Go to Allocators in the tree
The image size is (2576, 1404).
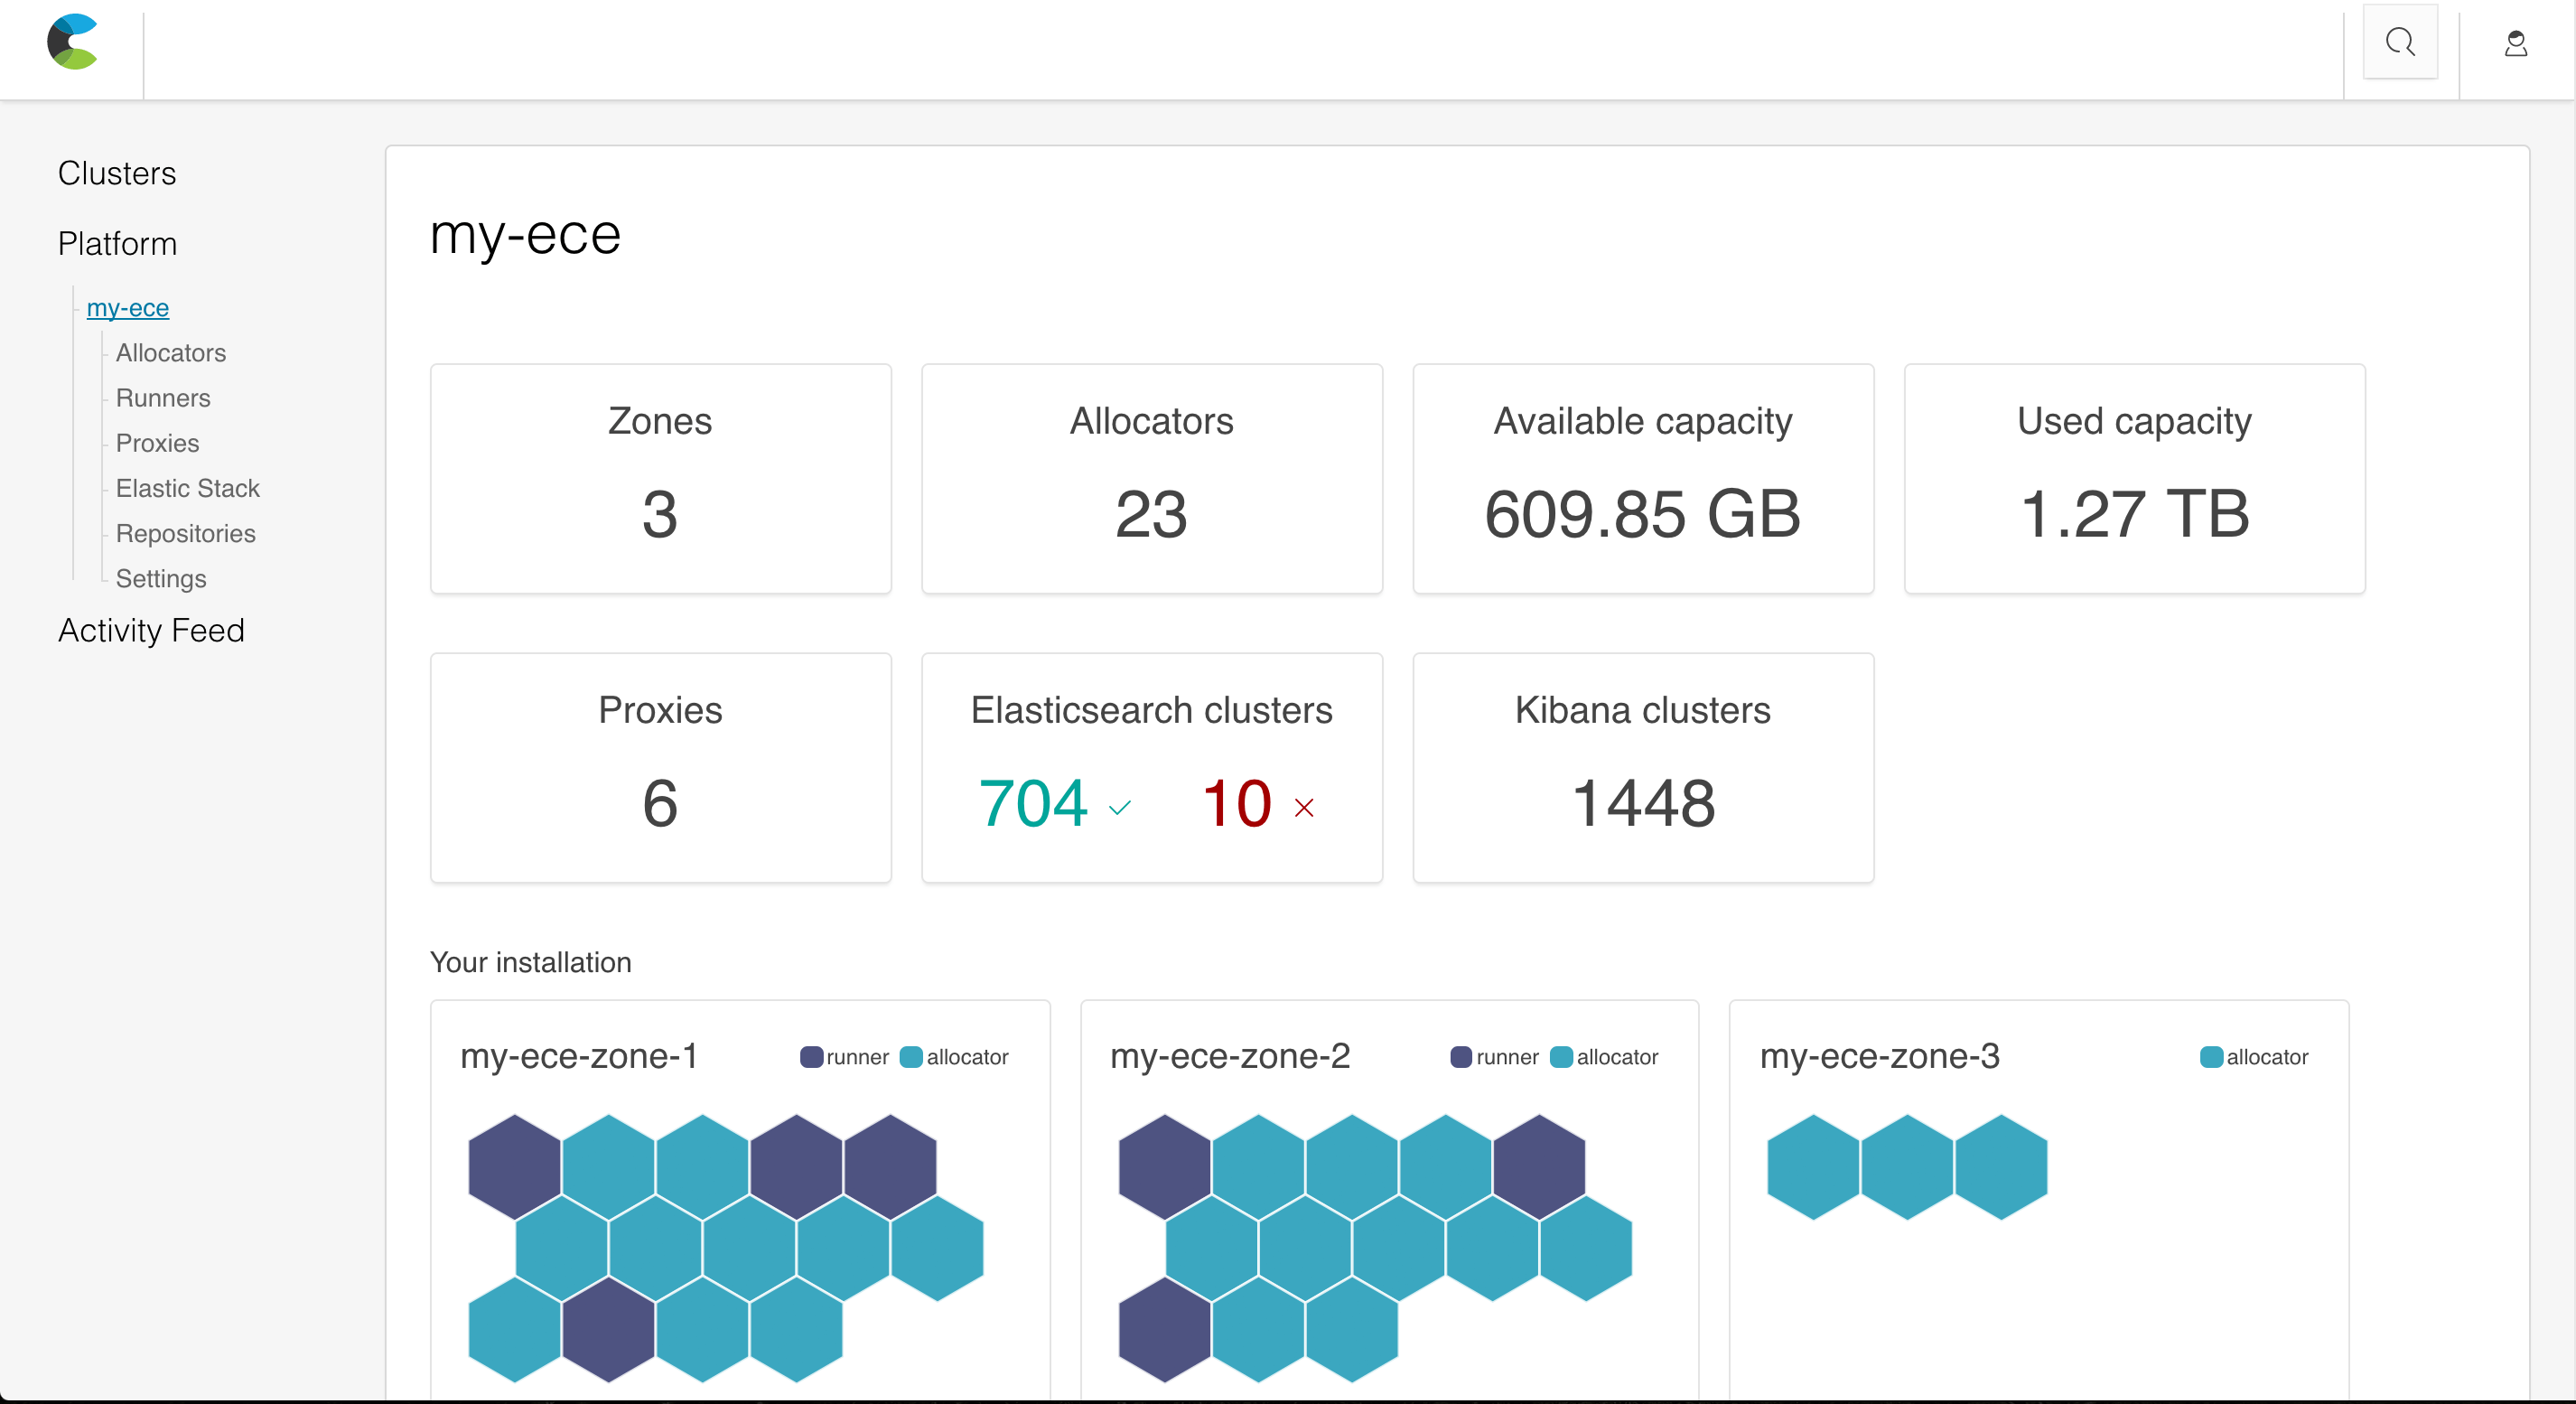coord(171,353)
